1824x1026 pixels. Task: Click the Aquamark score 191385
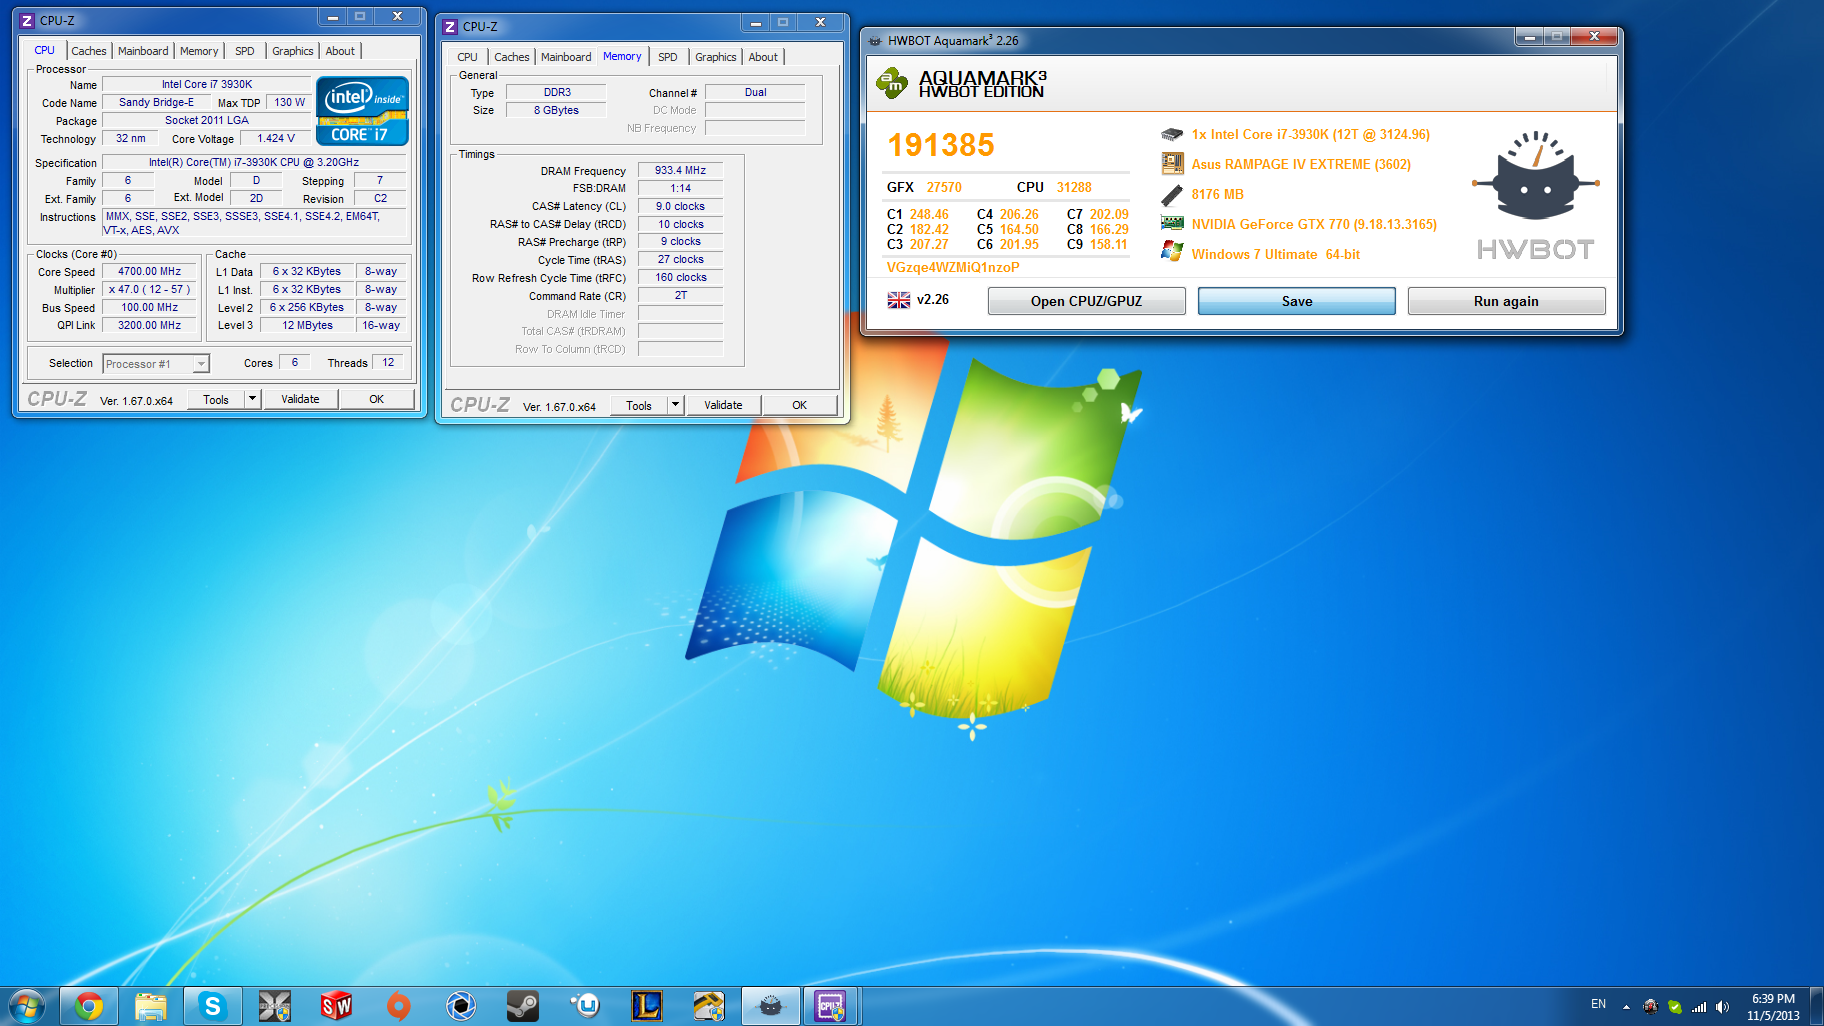coord(941,145)
